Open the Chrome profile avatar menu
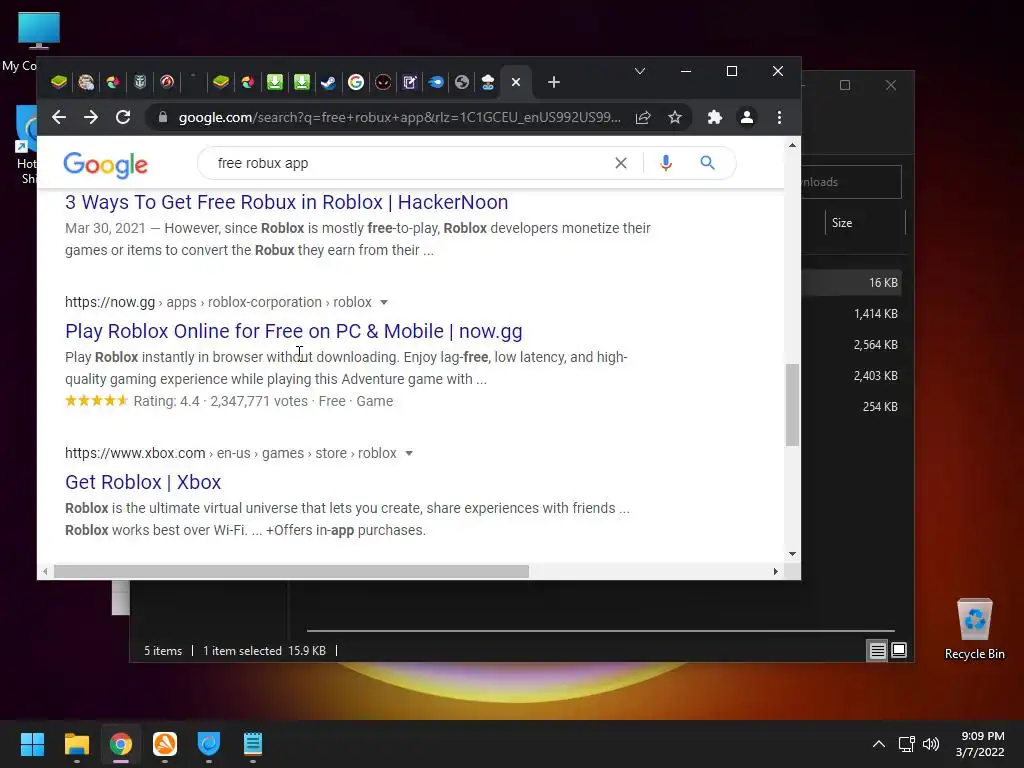Screen dimensions: 1024x768 click(x=746, y=118)
